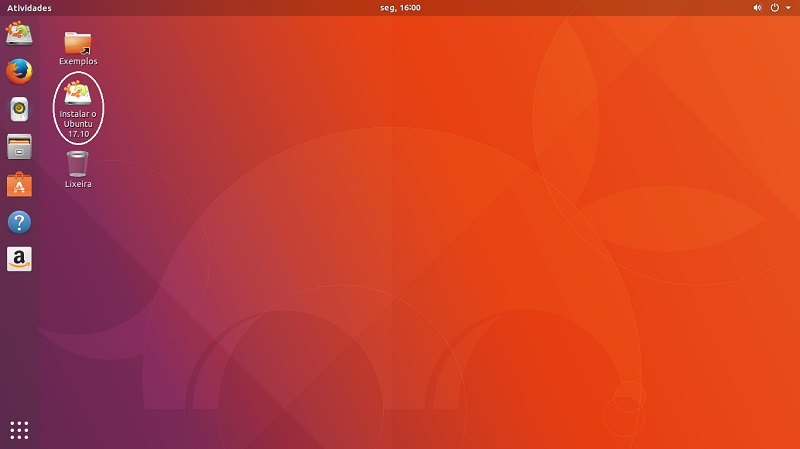Open the Ubuntu installer in the dock
The image size is (800, 449).
[19, 34]
